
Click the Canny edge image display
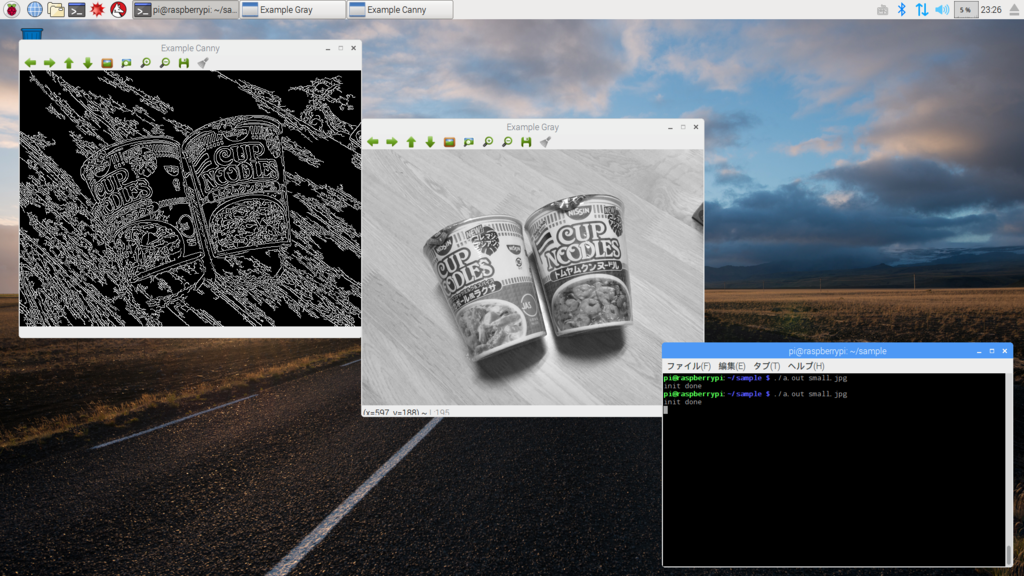tap(190, 199)
